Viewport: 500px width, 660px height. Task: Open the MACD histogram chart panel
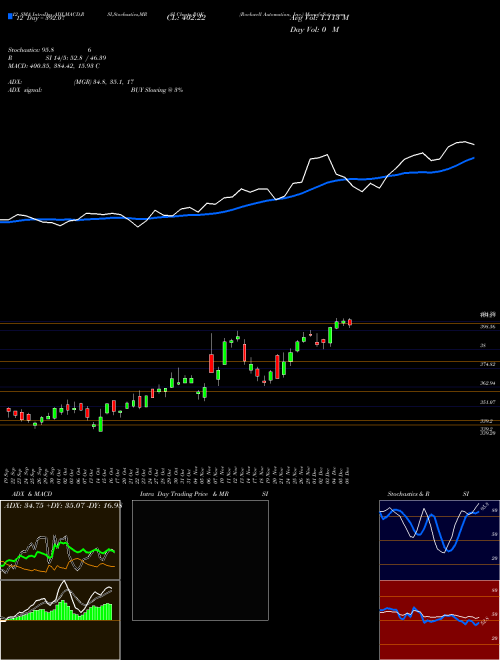pos(60,620)
